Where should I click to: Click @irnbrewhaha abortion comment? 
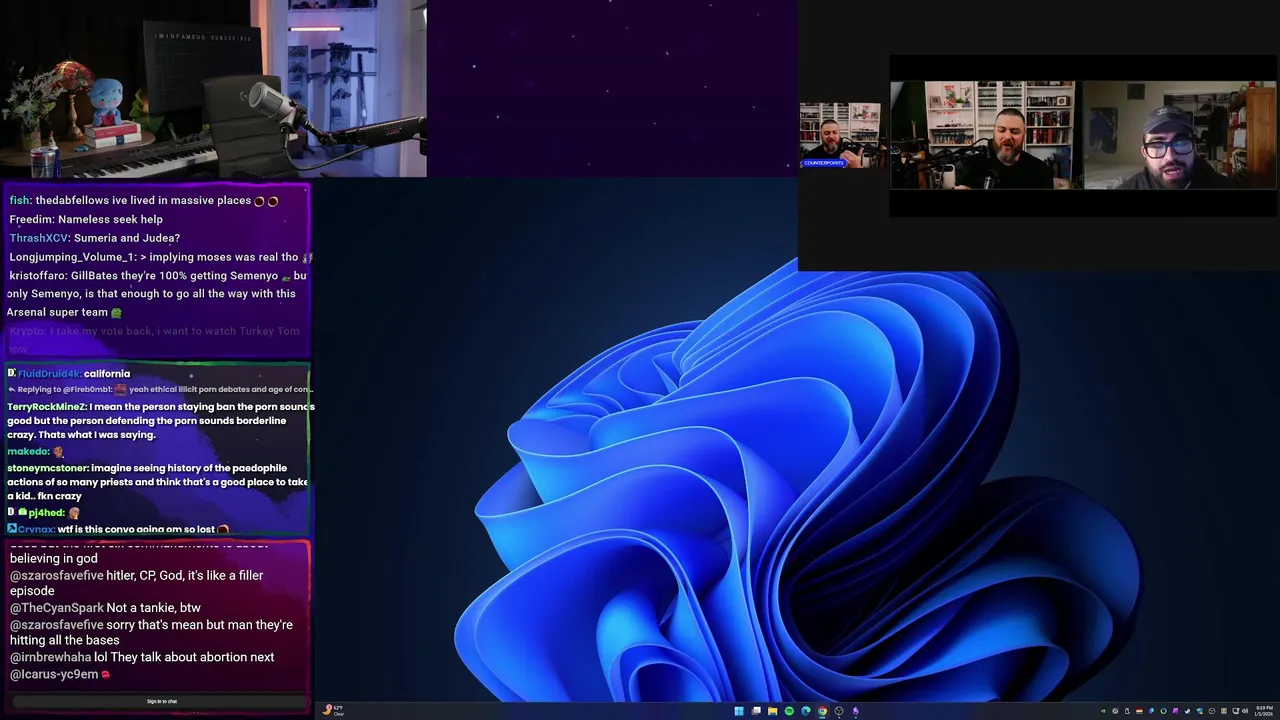pyautogui.click(x=142, y=657)
